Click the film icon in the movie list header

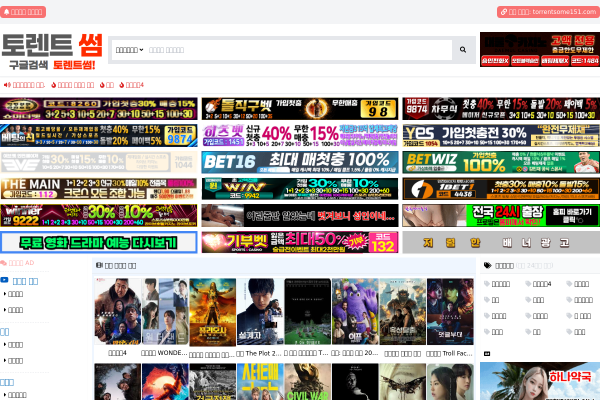[x=99, y=265]
